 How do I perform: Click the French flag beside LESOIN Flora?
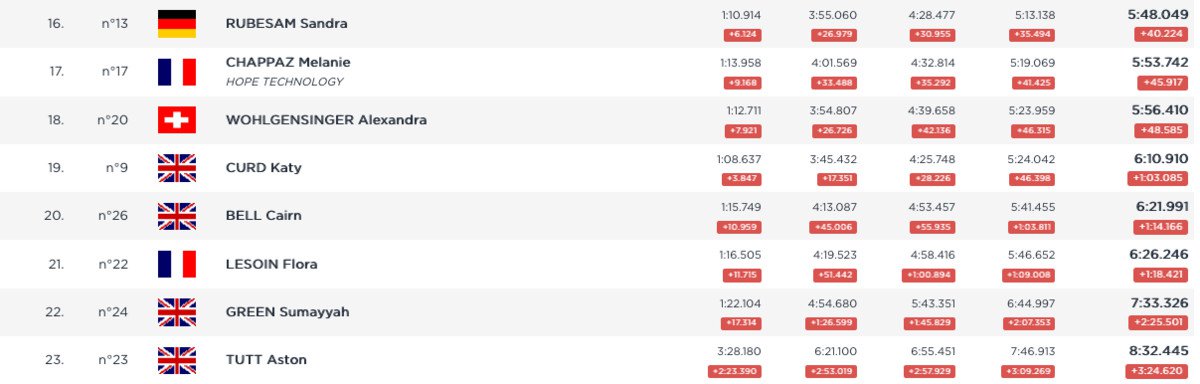point(177,264)
